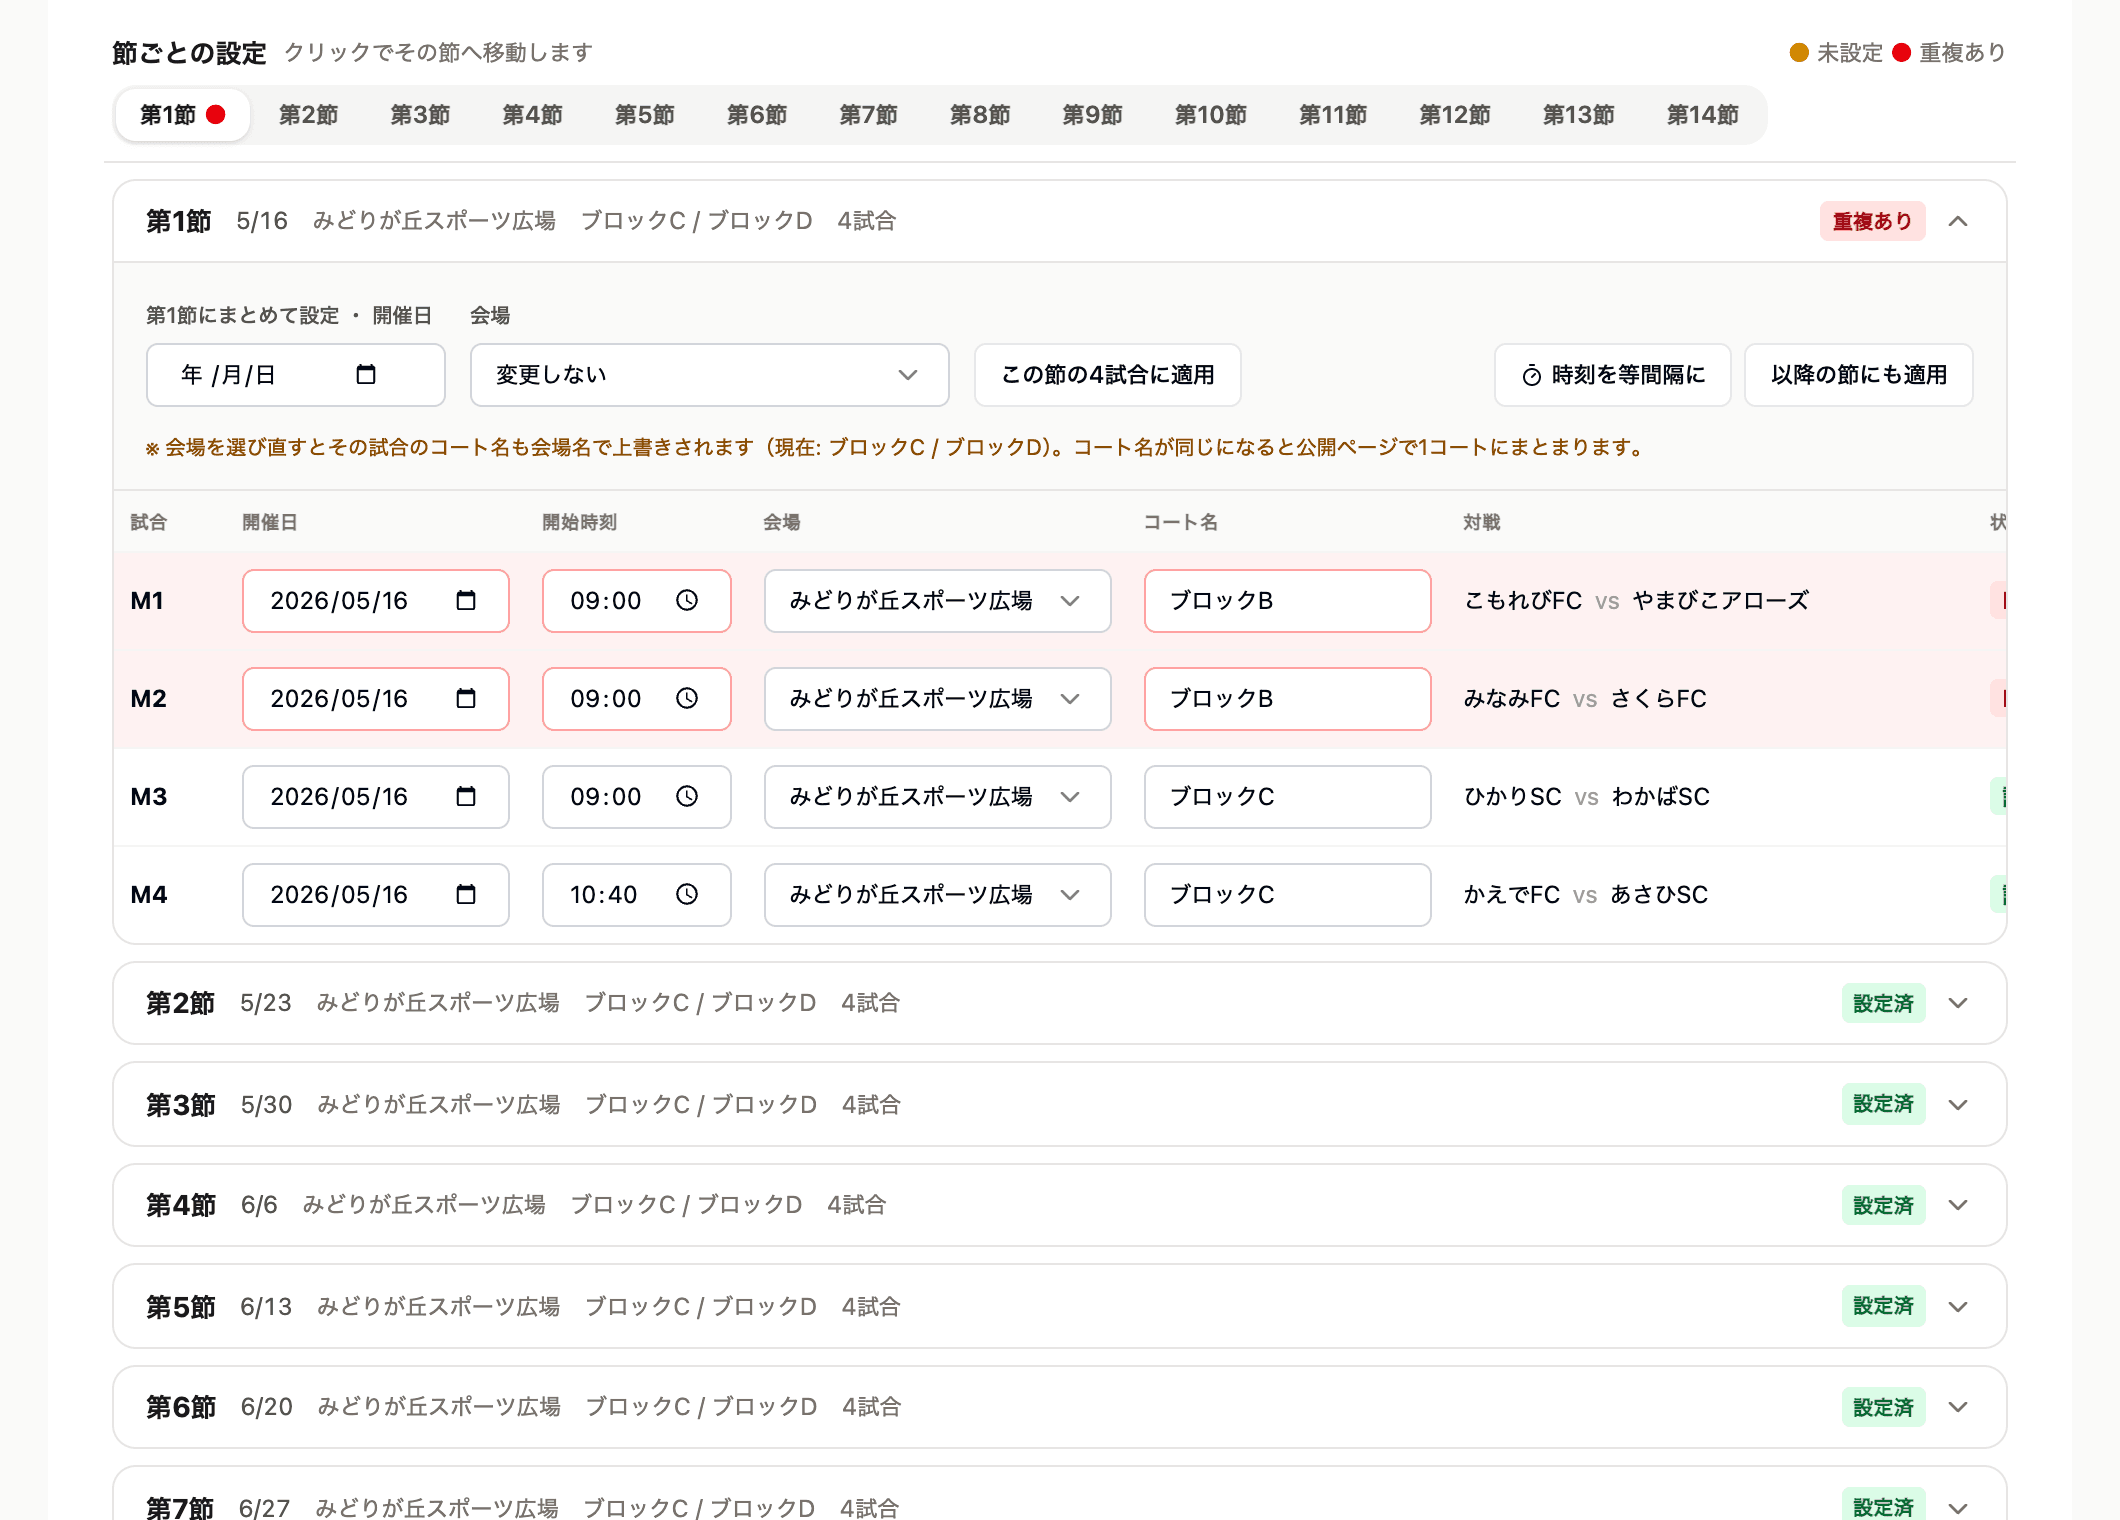The image size is (2120, 1520).
Task: Click the 設定済 badge on 第2節 row
Action: pyautogui.click(x=1883, y=1003)
